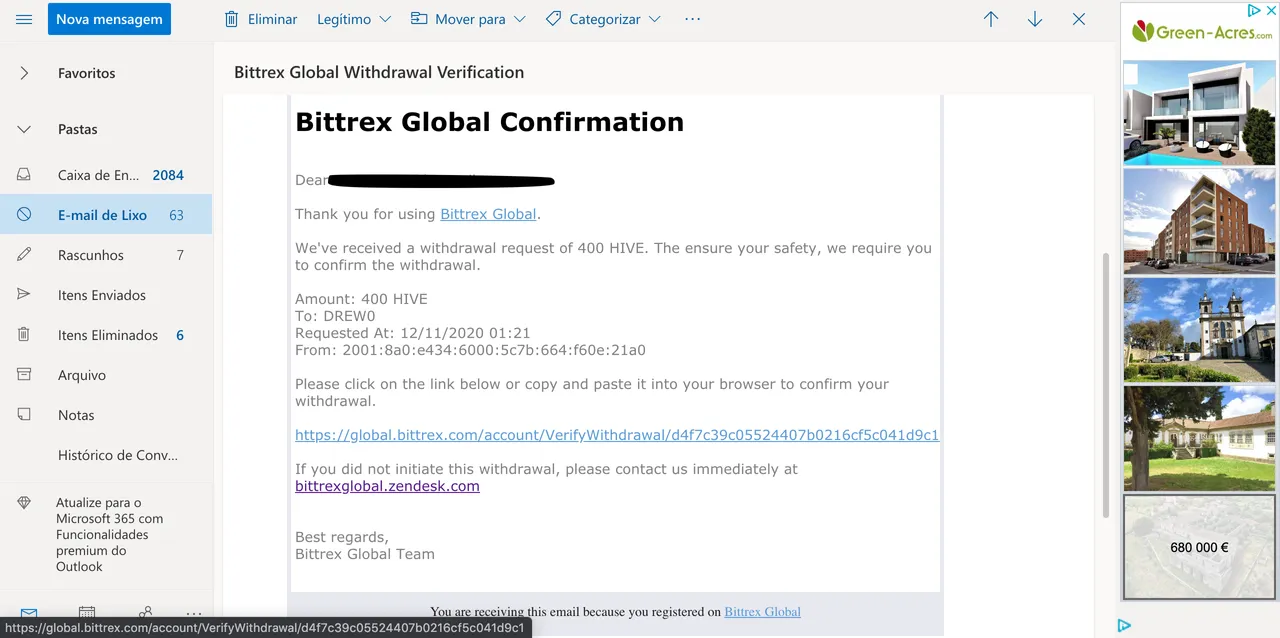Expand the Favoritos section
The image size is (1280, 638).
[x=24, y=73]
